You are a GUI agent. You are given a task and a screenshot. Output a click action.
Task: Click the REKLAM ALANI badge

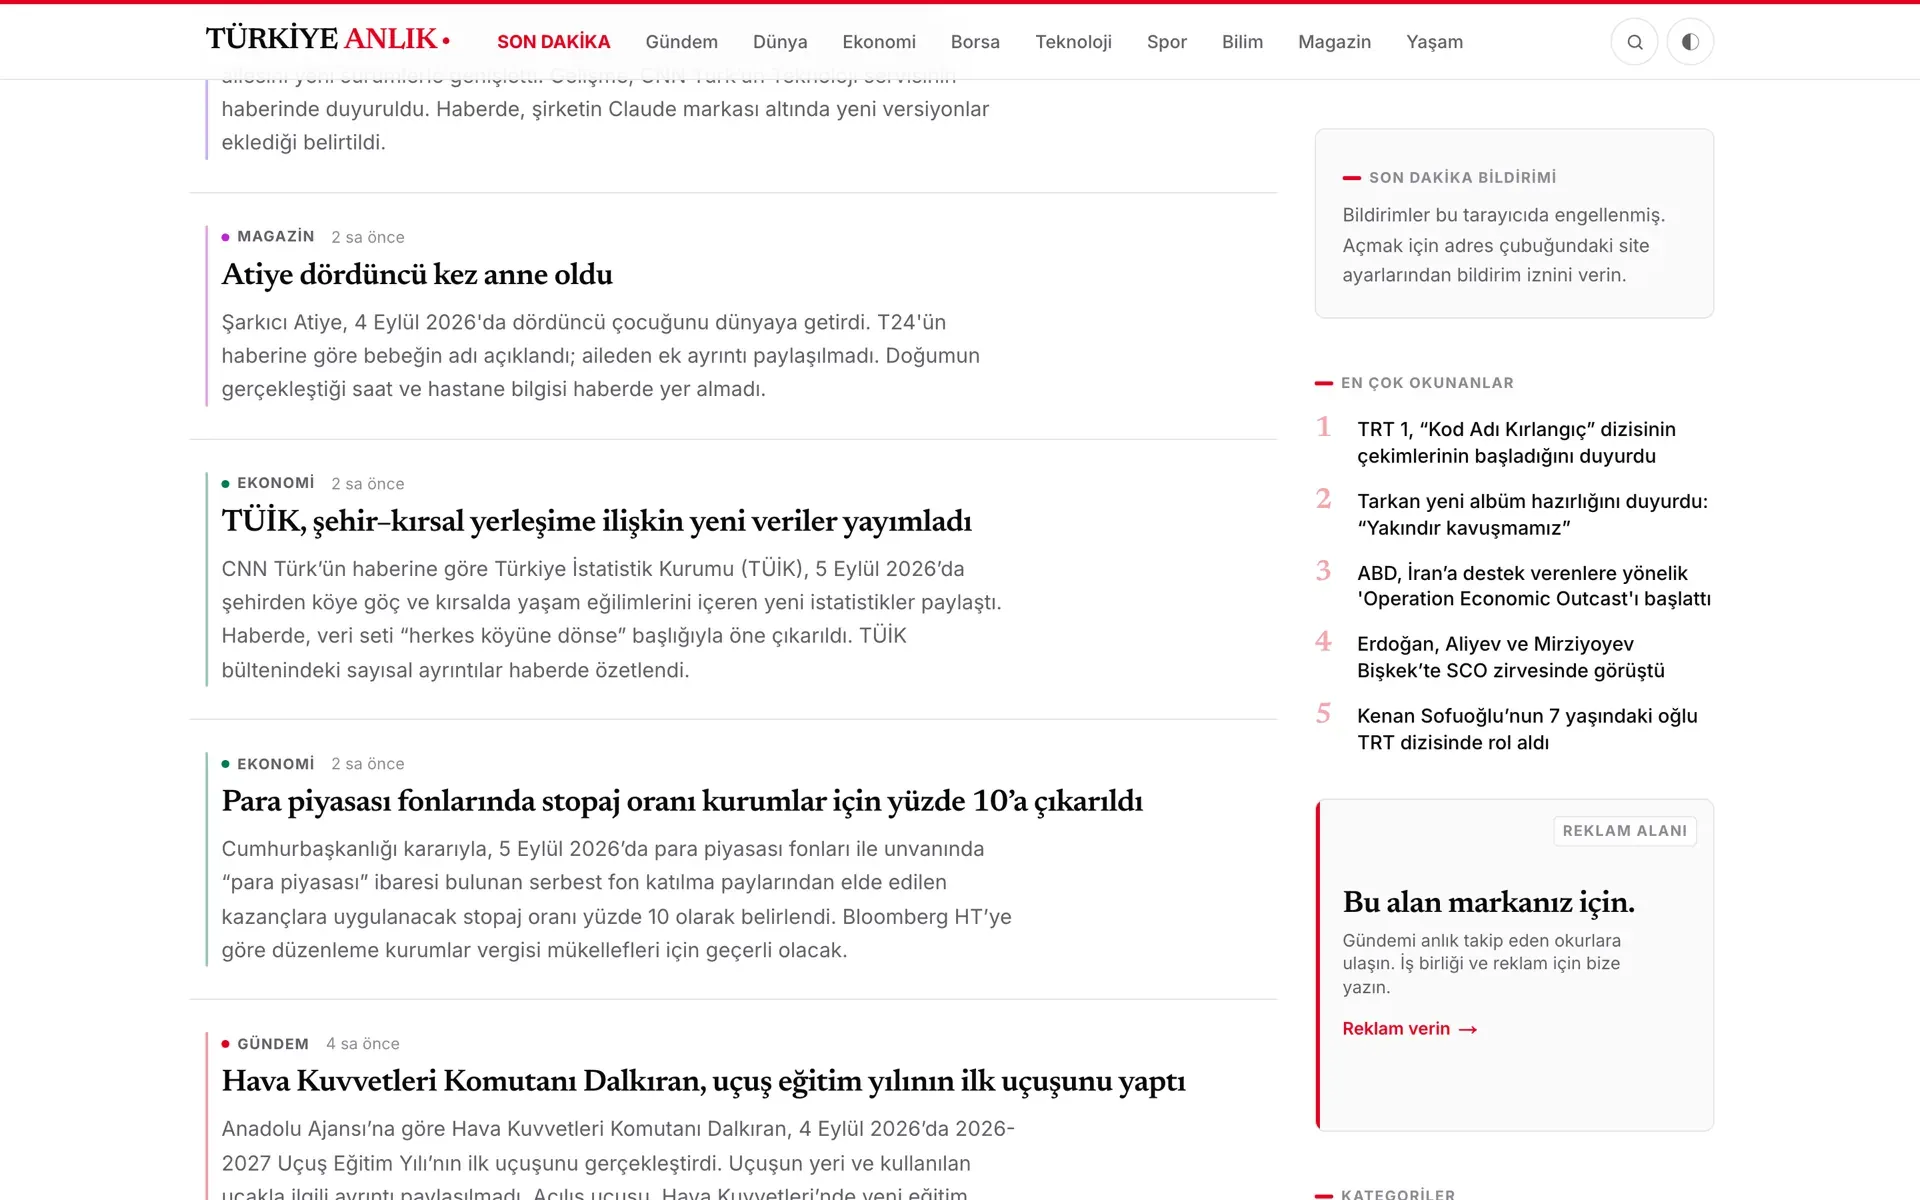[x=1624, y=831]
